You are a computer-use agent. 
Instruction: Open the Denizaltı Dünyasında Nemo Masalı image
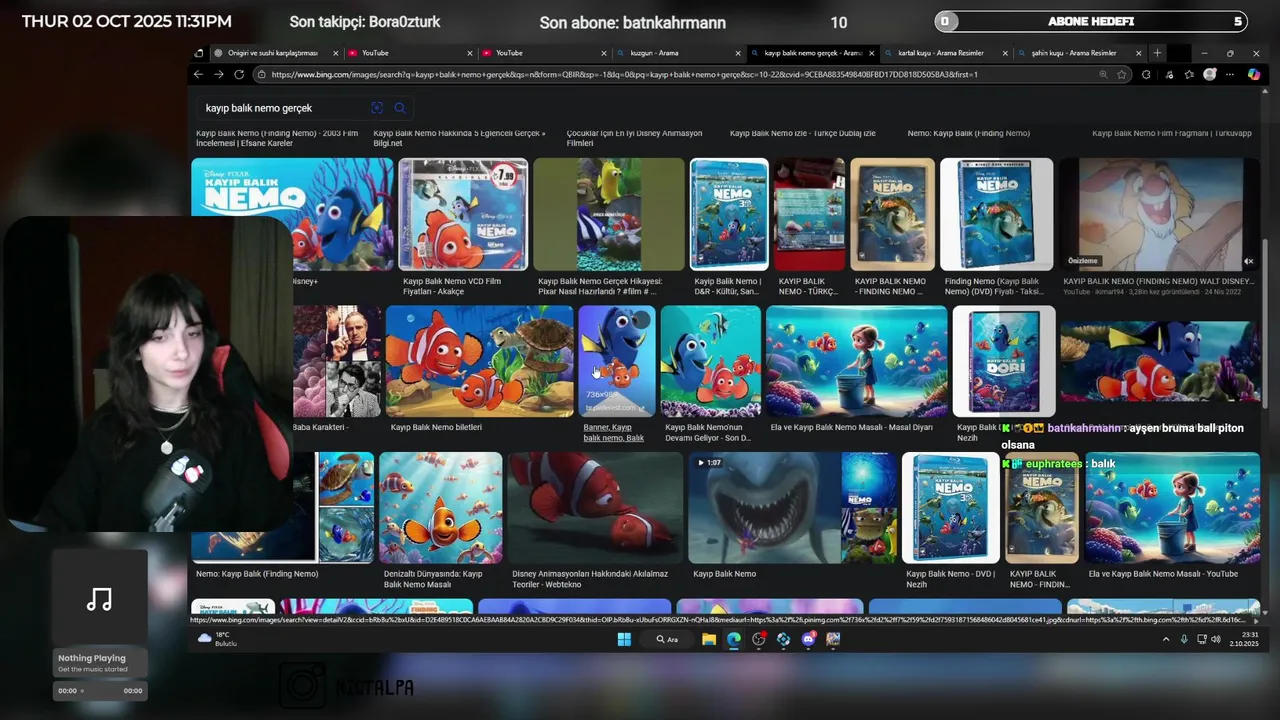[x=441, y=508]
